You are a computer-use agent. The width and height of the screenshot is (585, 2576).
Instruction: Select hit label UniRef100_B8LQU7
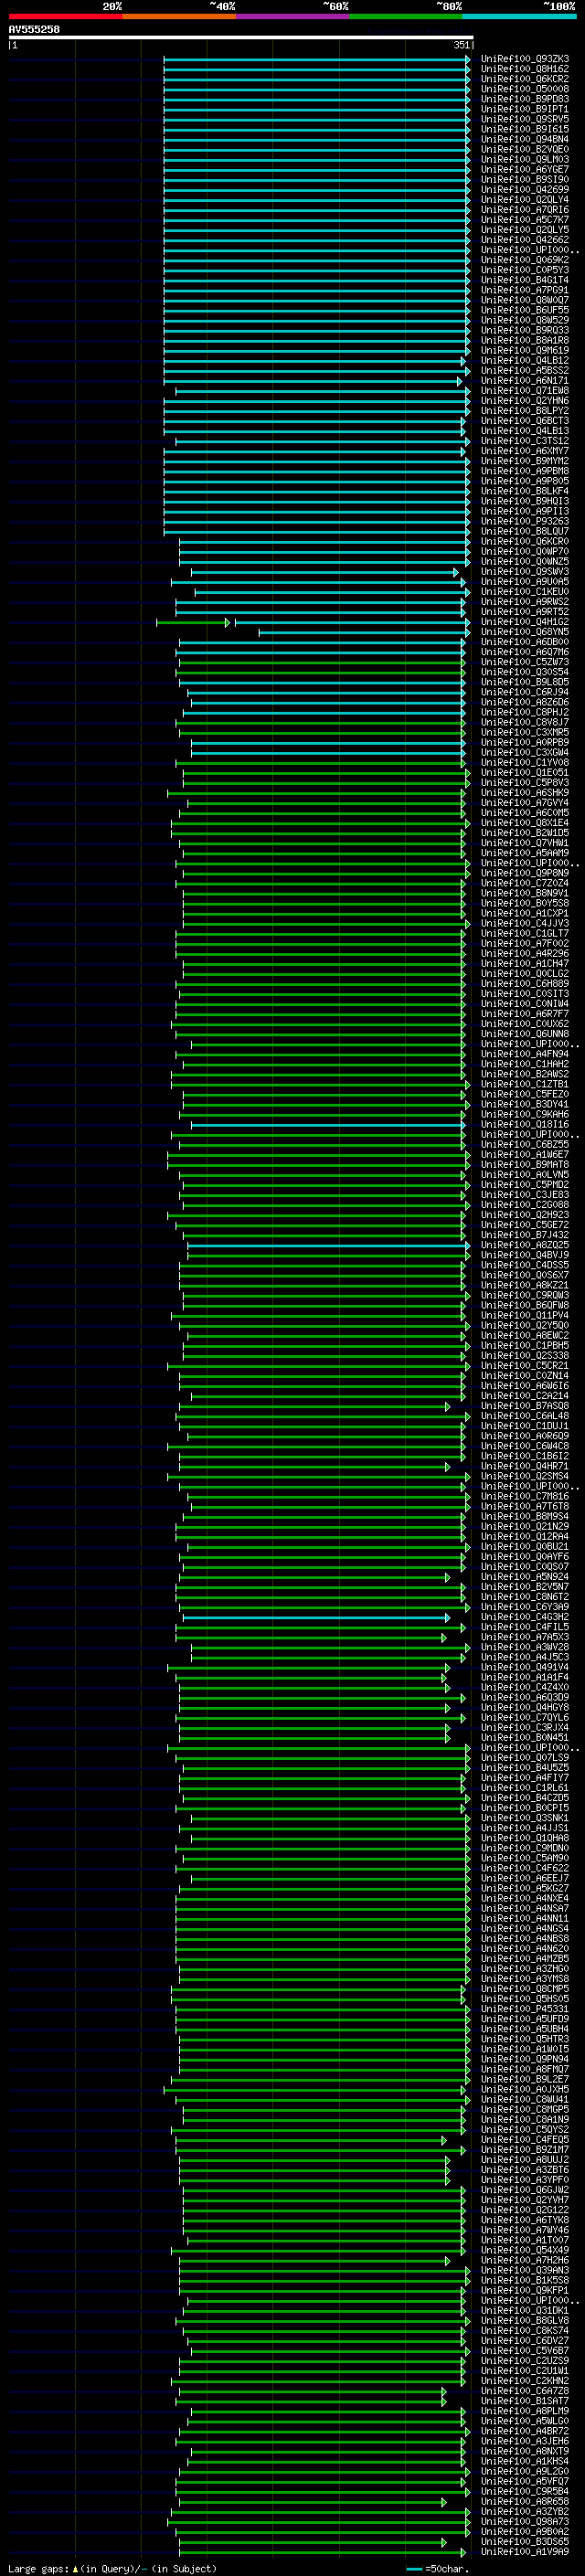(525, 531)
